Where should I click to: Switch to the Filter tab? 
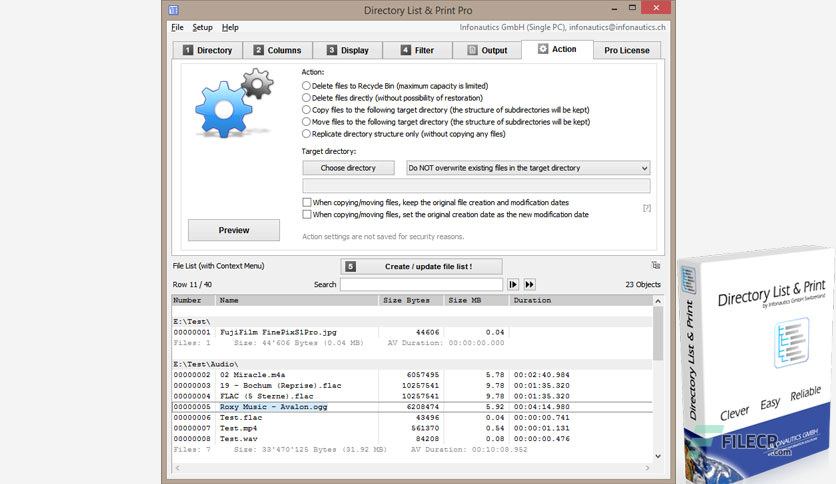[417, 50]
